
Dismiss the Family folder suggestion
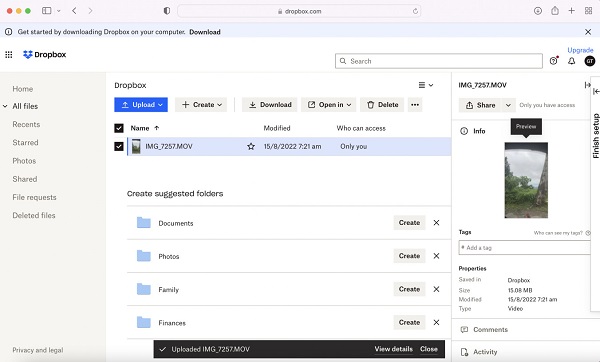point(436,289)
